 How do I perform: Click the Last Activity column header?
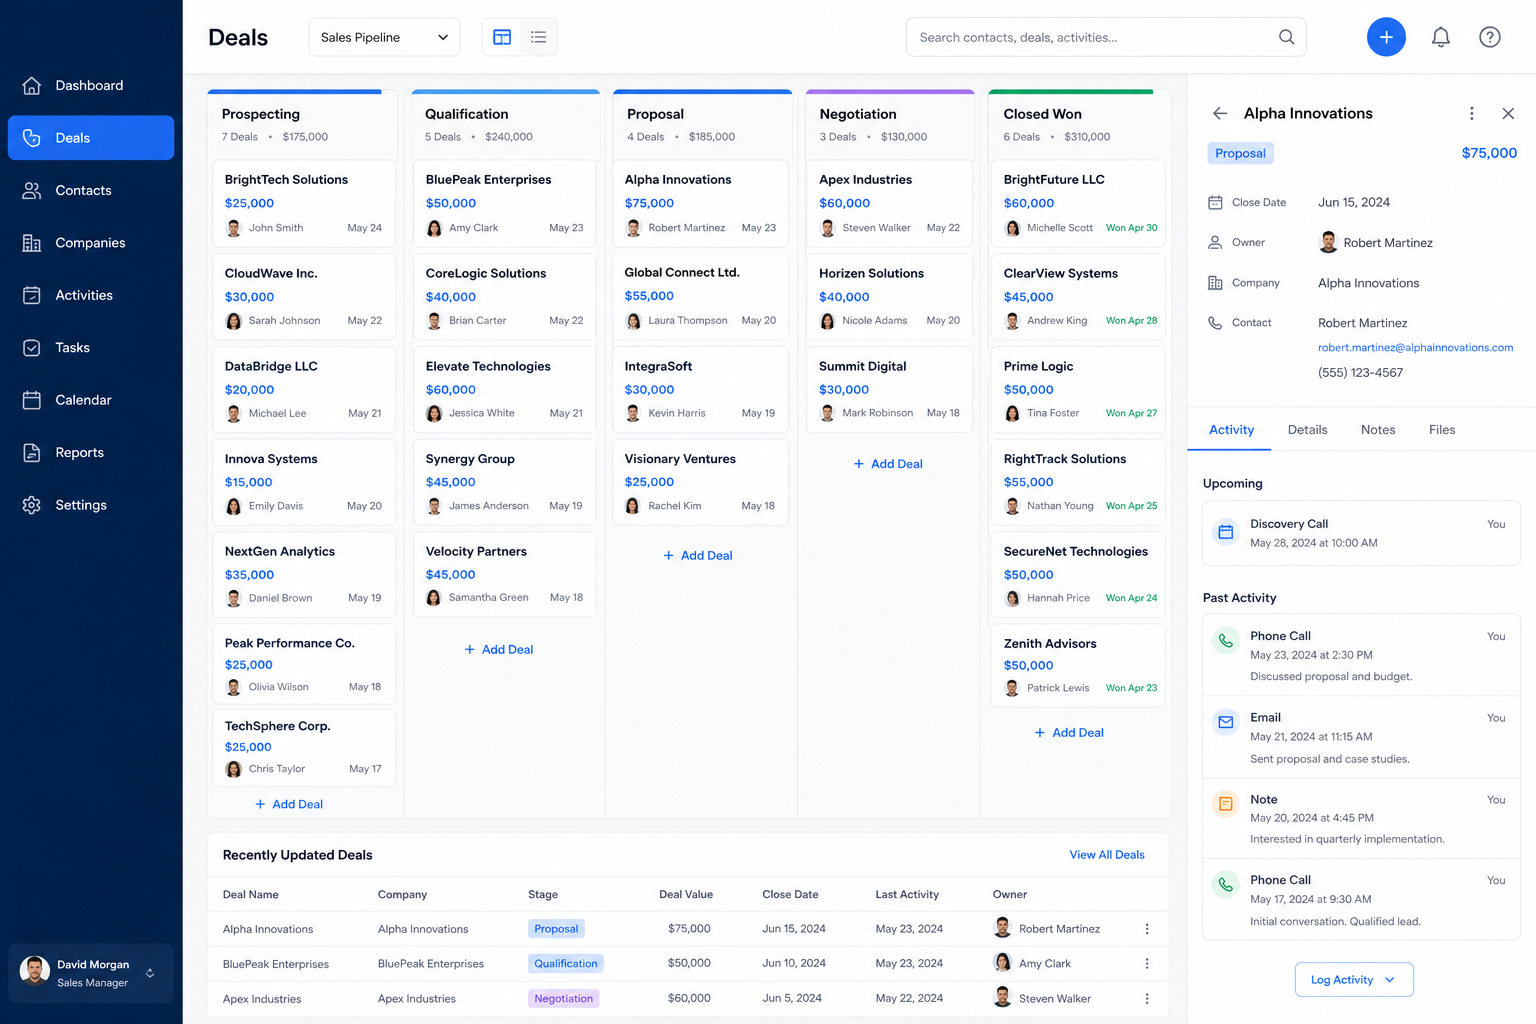(x=907, y=895)
